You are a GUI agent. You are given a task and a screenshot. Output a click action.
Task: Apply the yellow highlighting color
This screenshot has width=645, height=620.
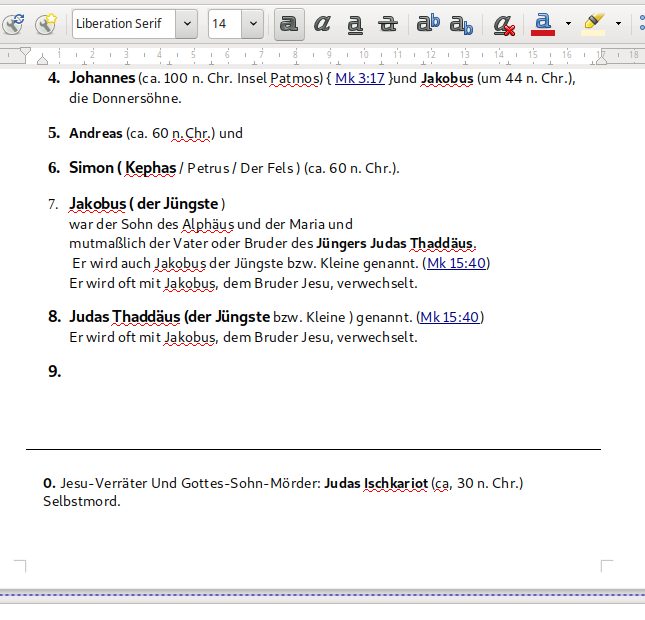coord(594,24)
